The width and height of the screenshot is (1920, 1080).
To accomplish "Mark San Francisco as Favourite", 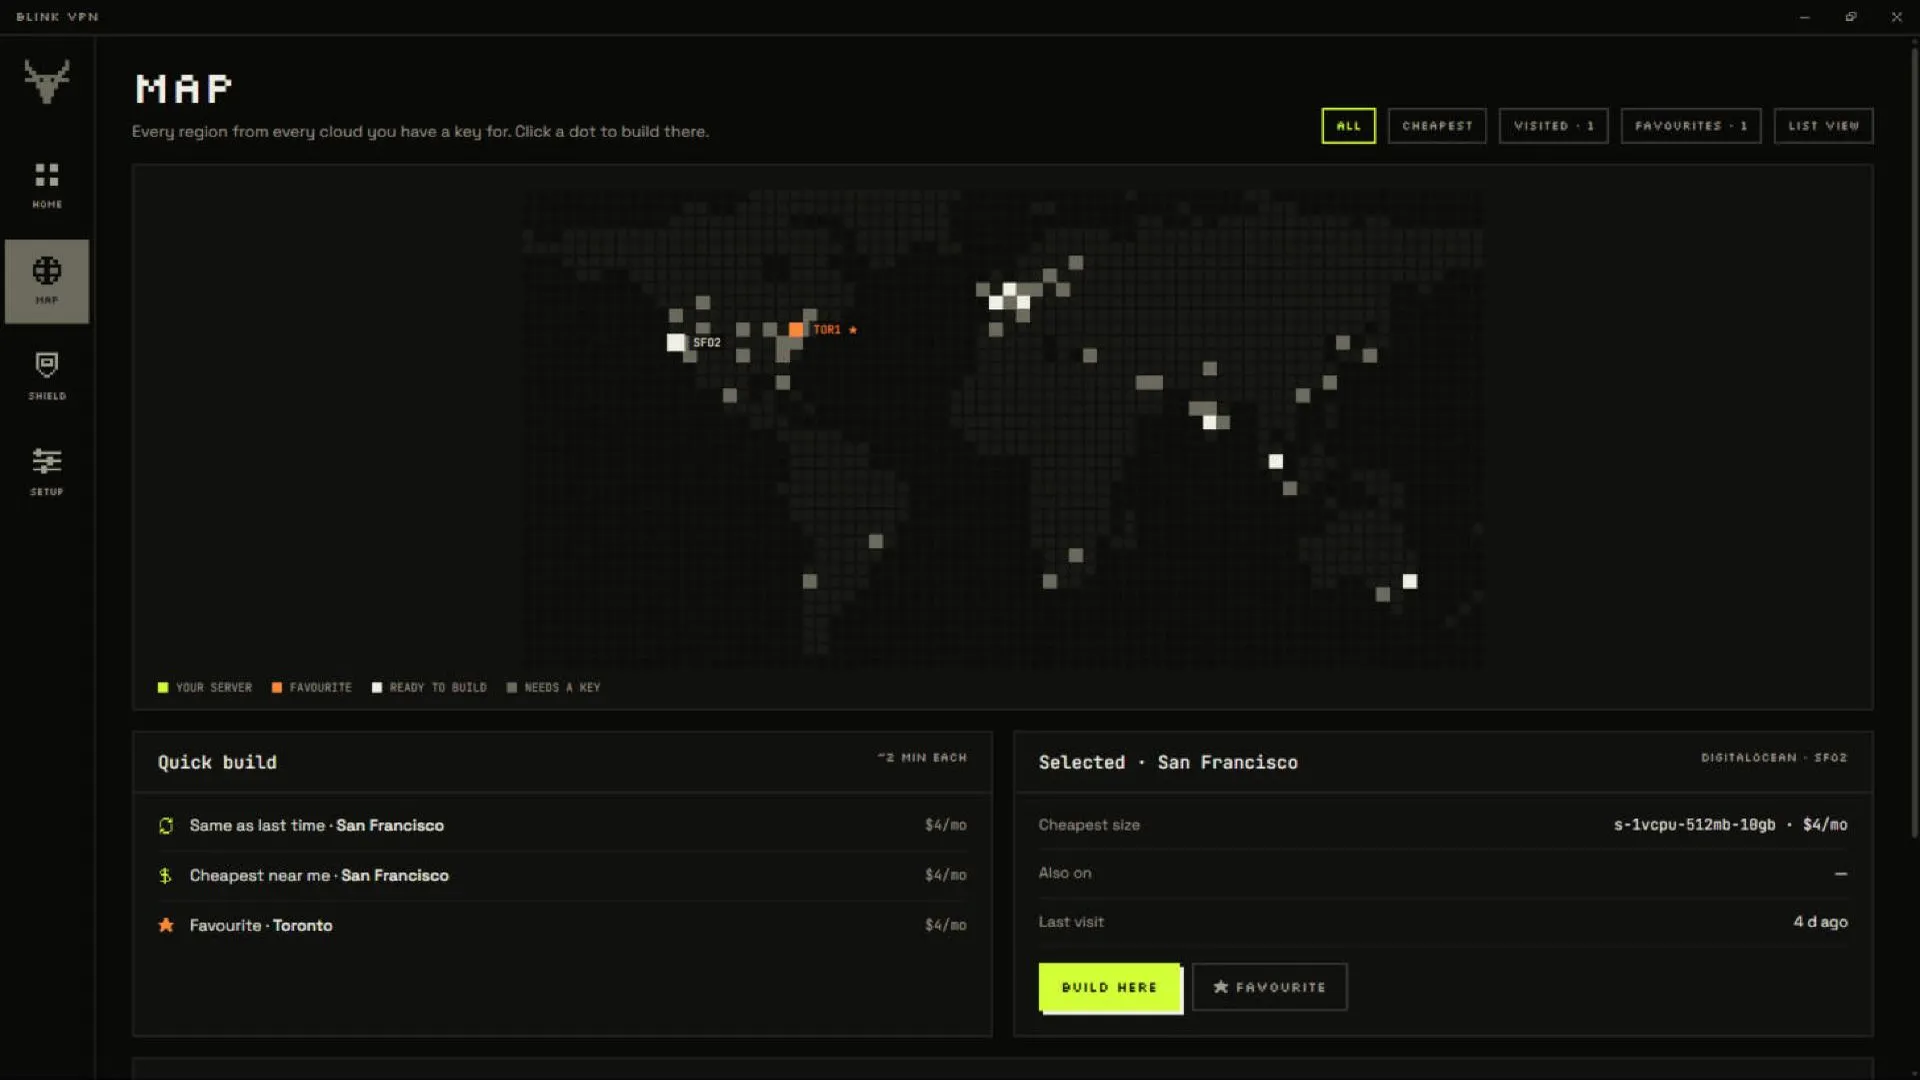I will 1270,987.
